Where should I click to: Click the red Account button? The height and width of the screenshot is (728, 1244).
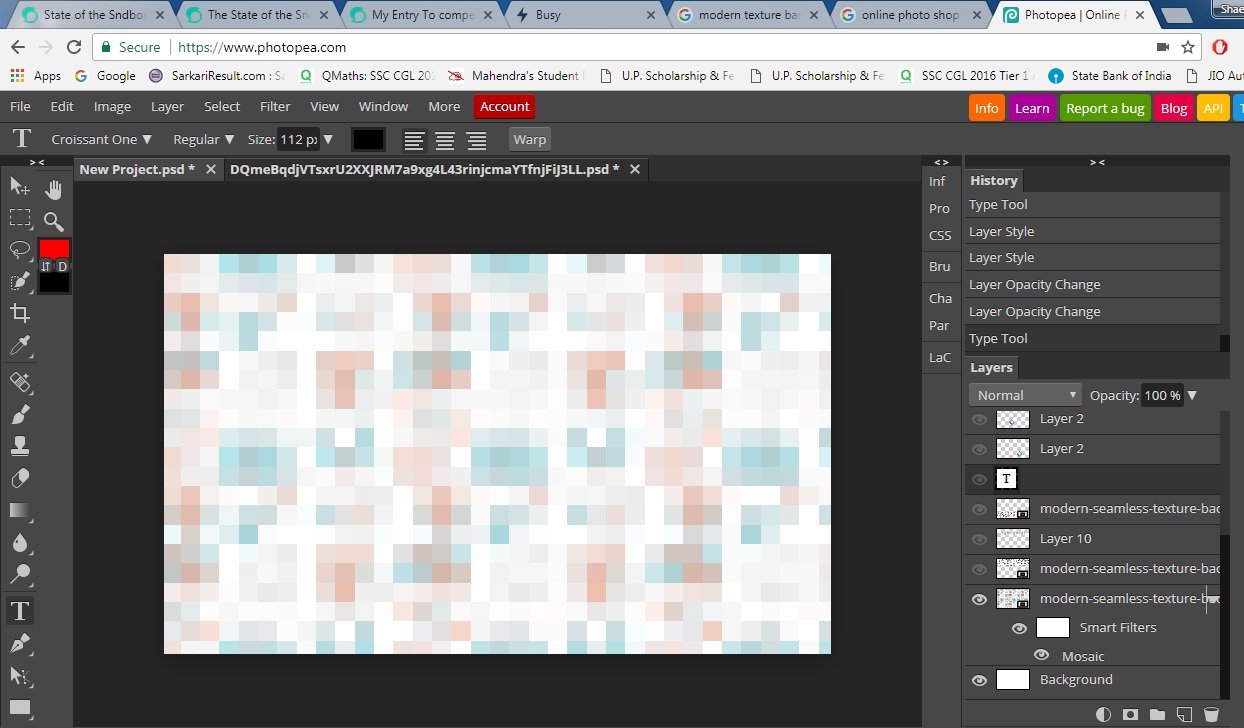[505, 106]
